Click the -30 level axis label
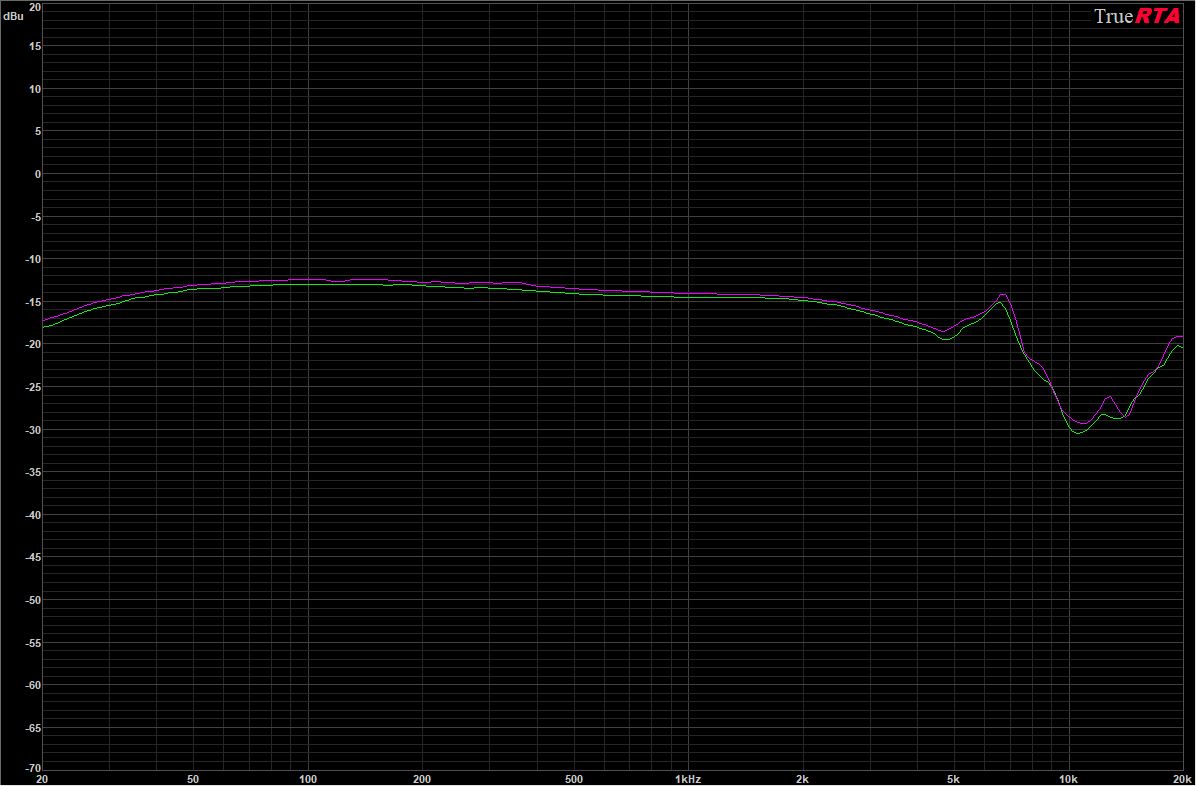This screenshot has height=786, width=1196. (x=33, y=430)
